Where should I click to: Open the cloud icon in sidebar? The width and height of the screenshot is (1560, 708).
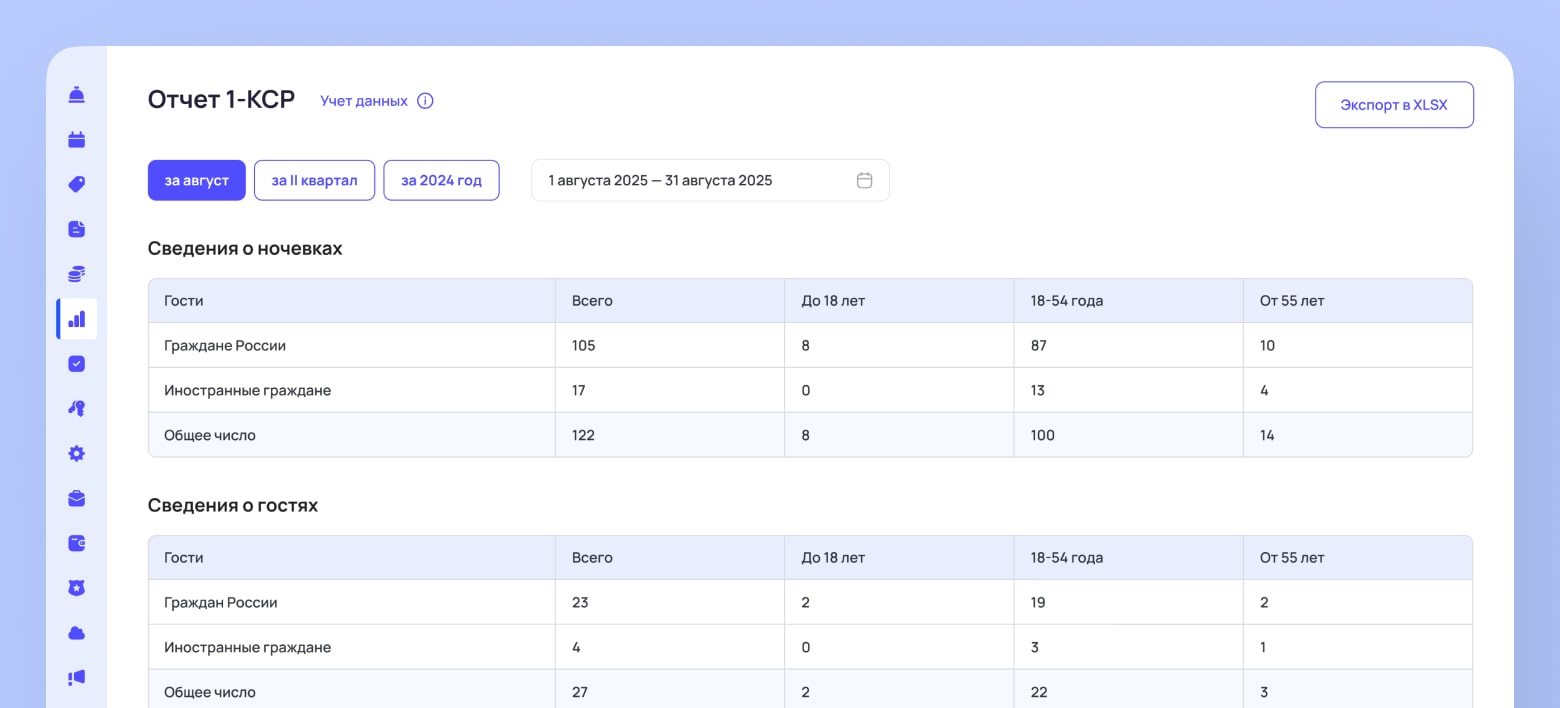[x=76, y=632]
